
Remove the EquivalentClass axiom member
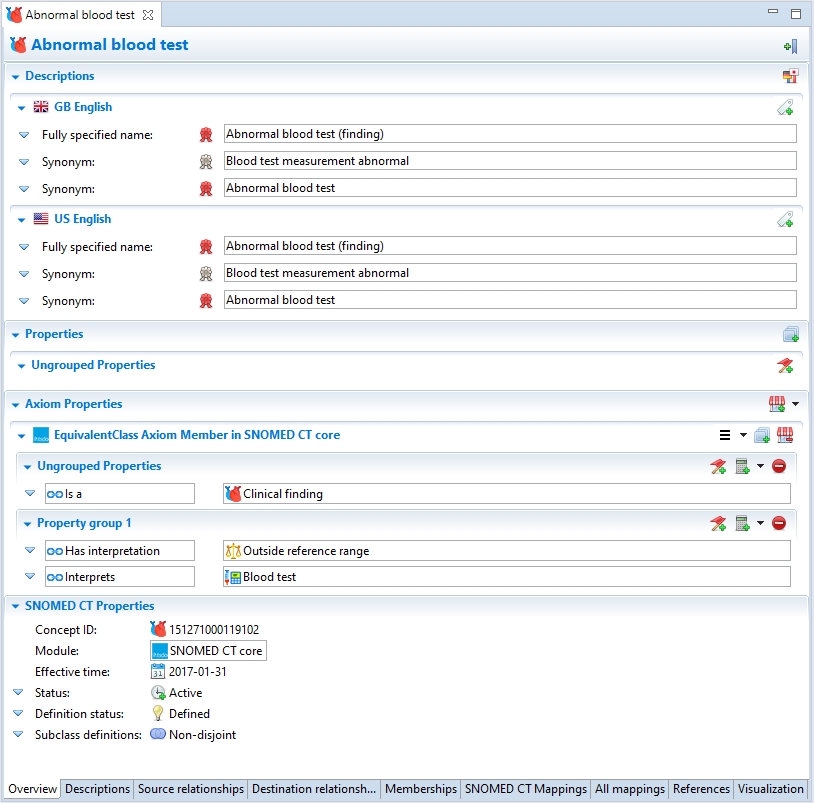click(x=785, y=435)
